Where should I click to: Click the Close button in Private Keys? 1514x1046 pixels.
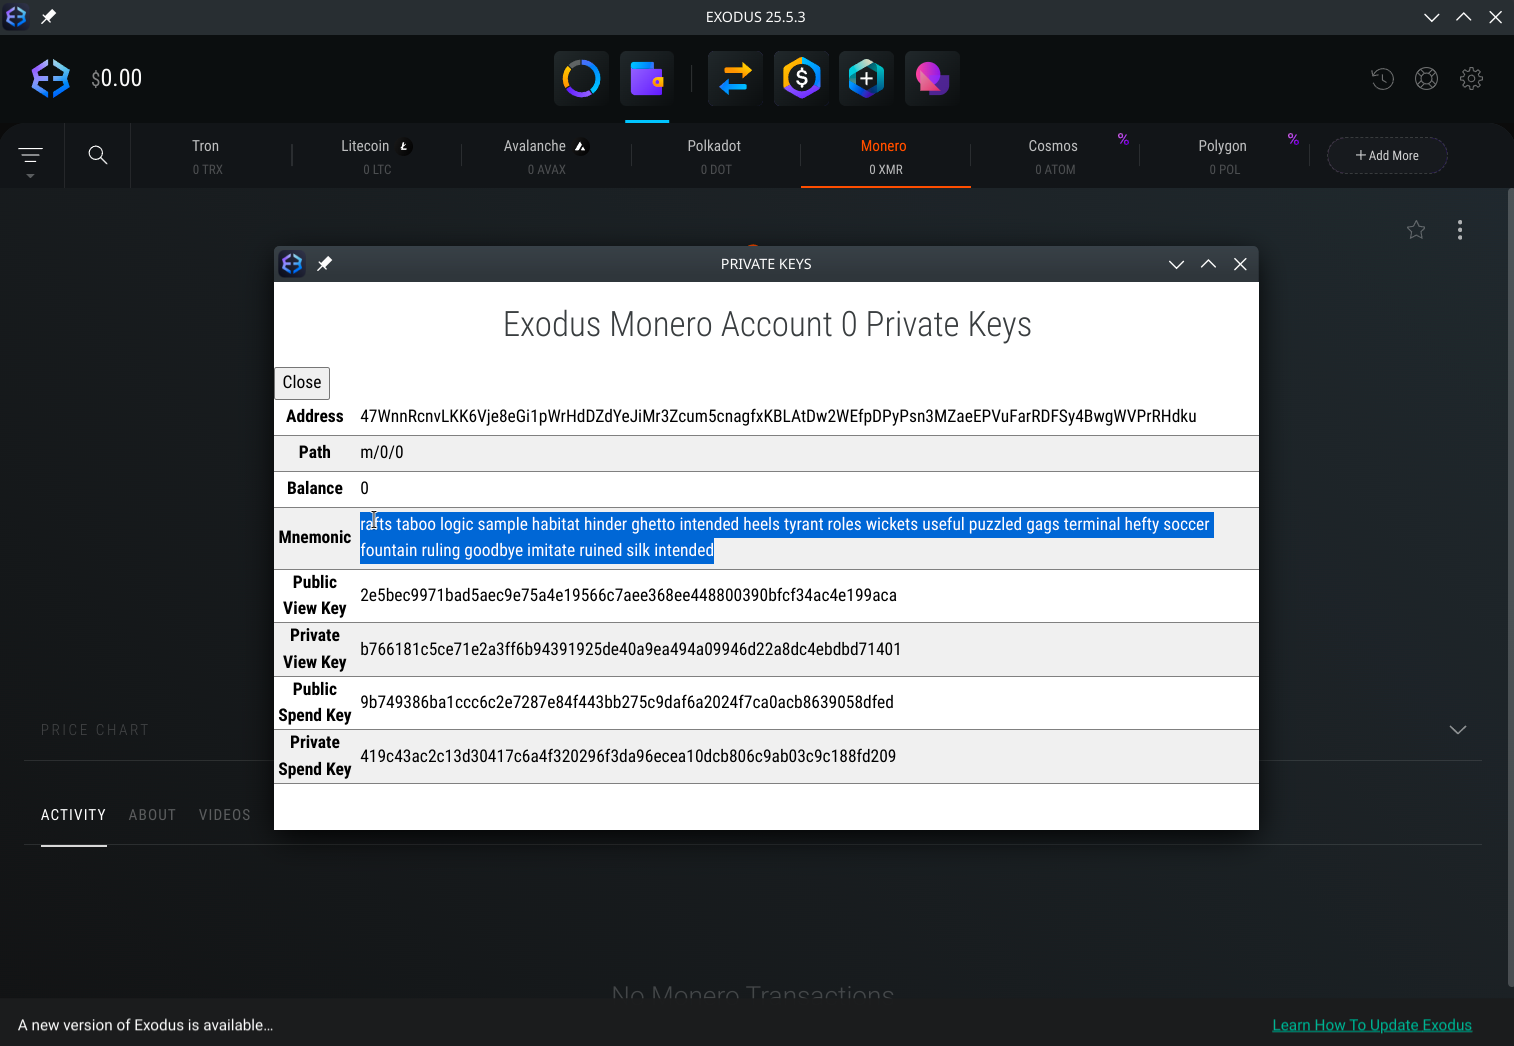point(302,383)
